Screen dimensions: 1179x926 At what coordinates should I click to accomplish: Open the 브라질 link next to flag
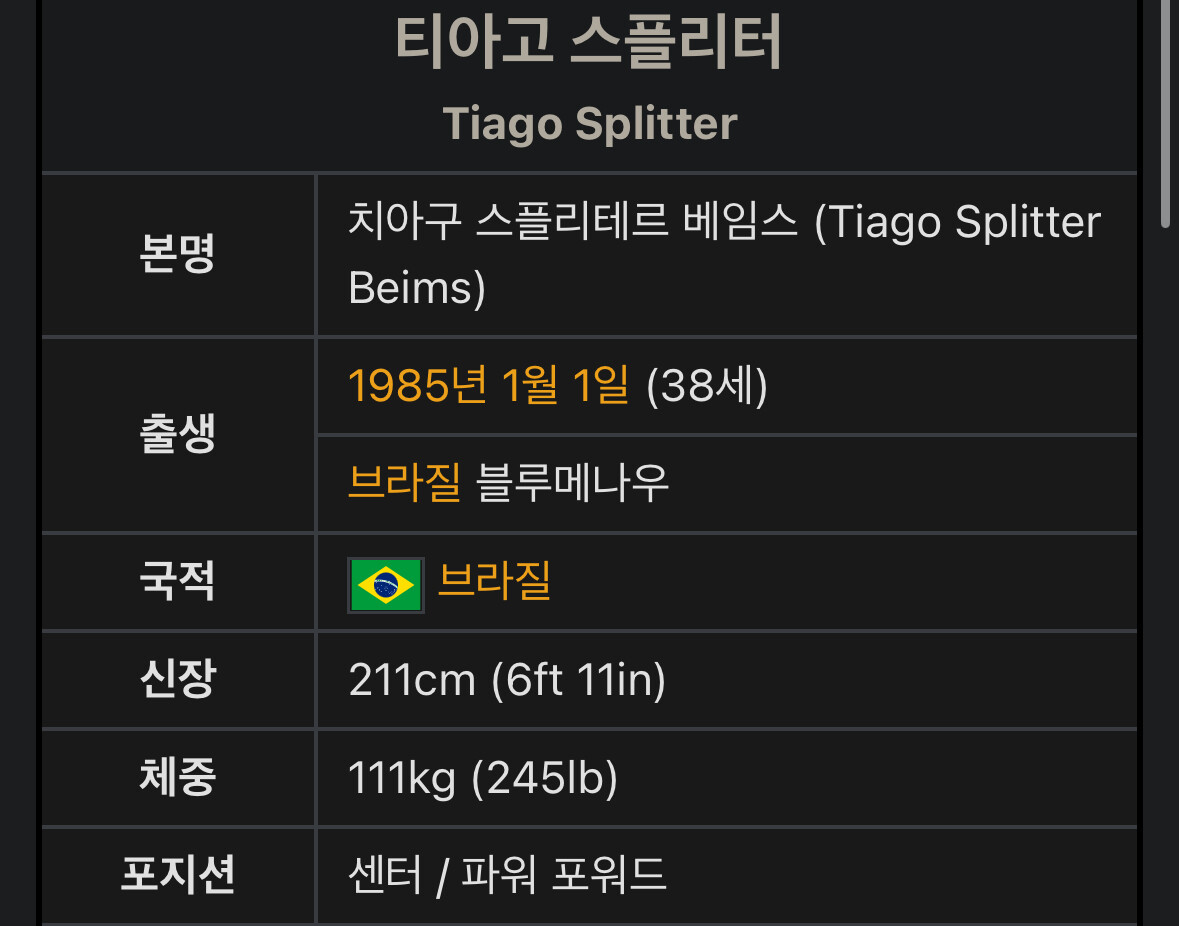click(494, 580)
